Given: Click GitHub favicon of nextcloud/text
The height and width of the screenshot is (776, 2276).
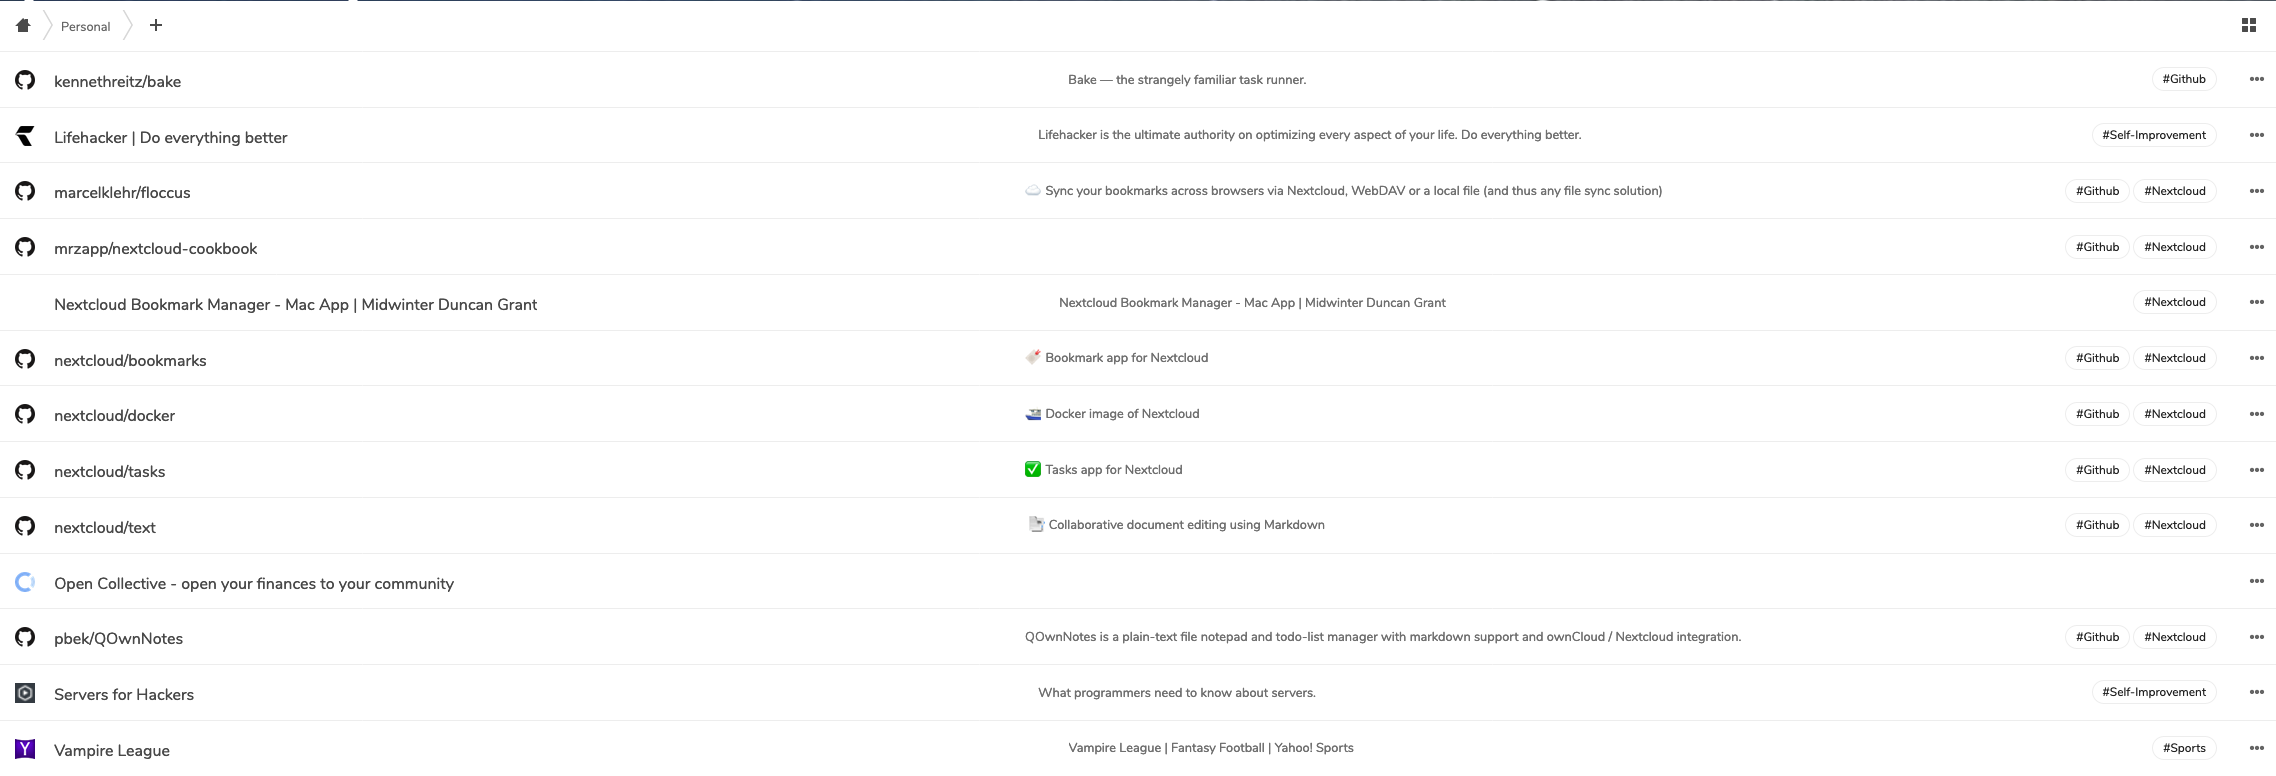Looking at the screenshot, I should 25,526.
